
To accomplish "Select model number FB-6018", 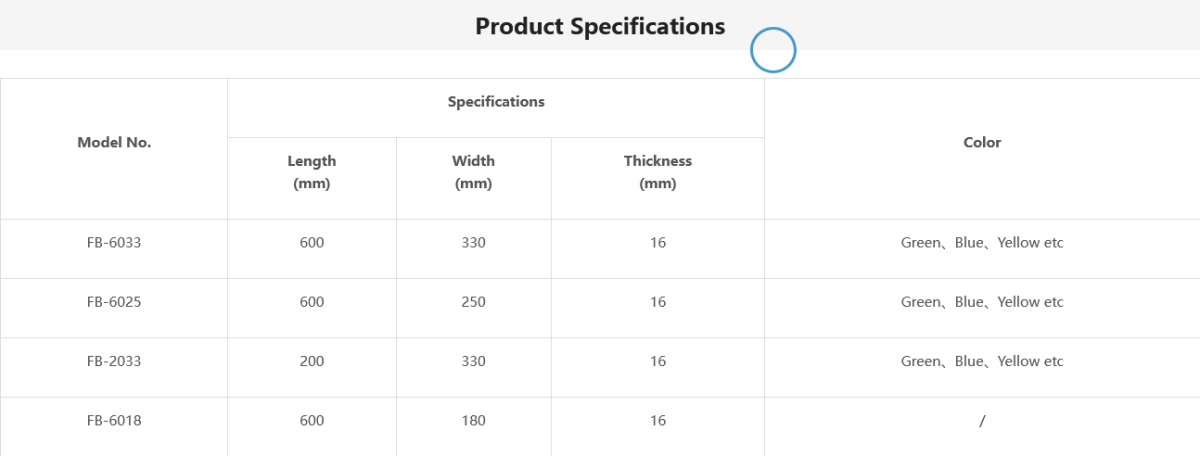I will tap(114, 421).
